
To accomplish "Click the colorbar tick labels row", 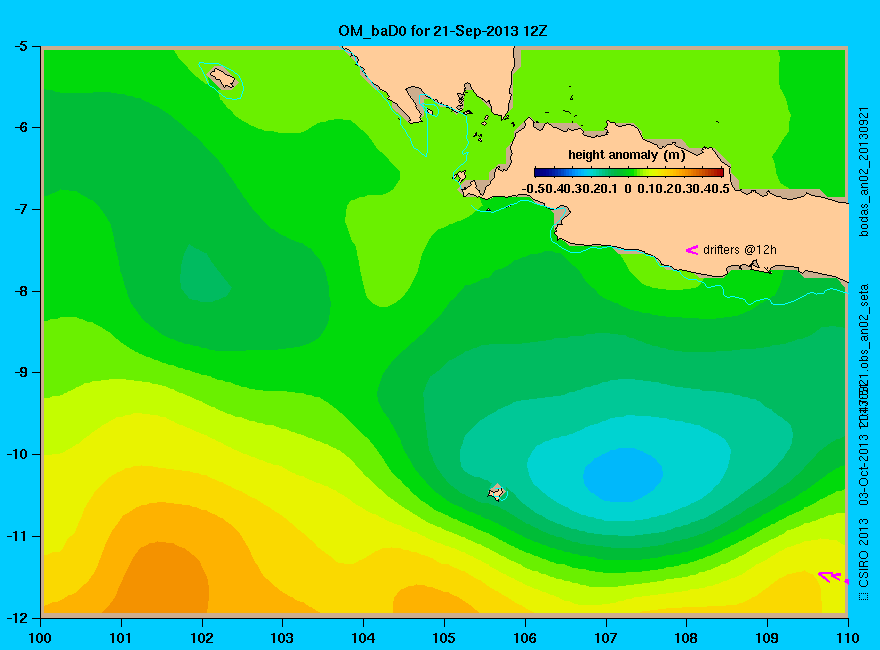I will point(626,189).
